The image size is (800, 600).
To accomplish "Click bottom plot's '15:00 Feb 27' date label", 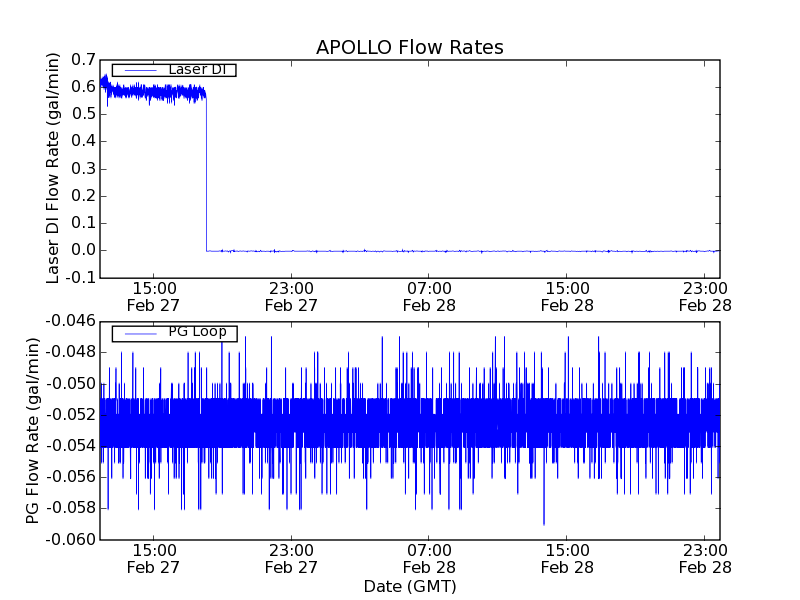I will point(154,559).
